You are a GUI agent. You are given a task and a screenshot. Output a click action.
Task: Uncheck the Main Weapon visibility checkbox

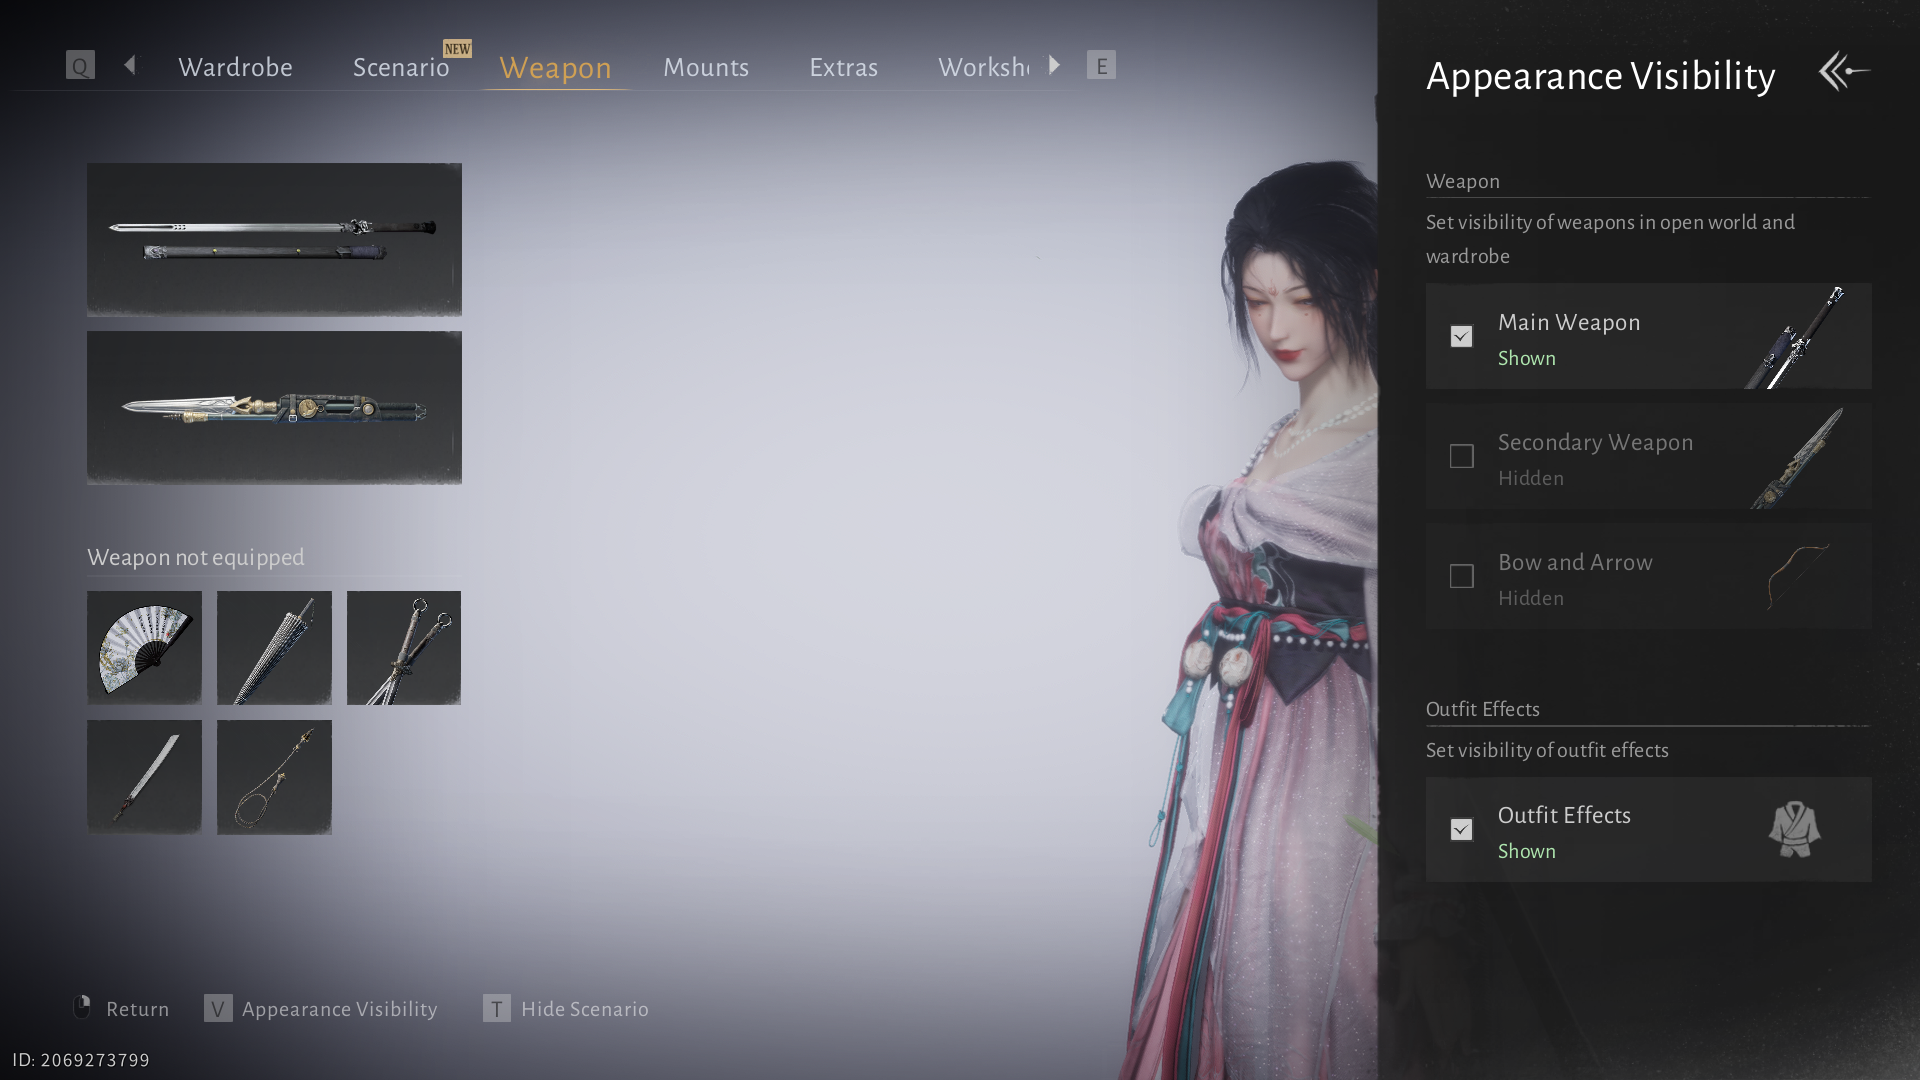(1461, 336)
